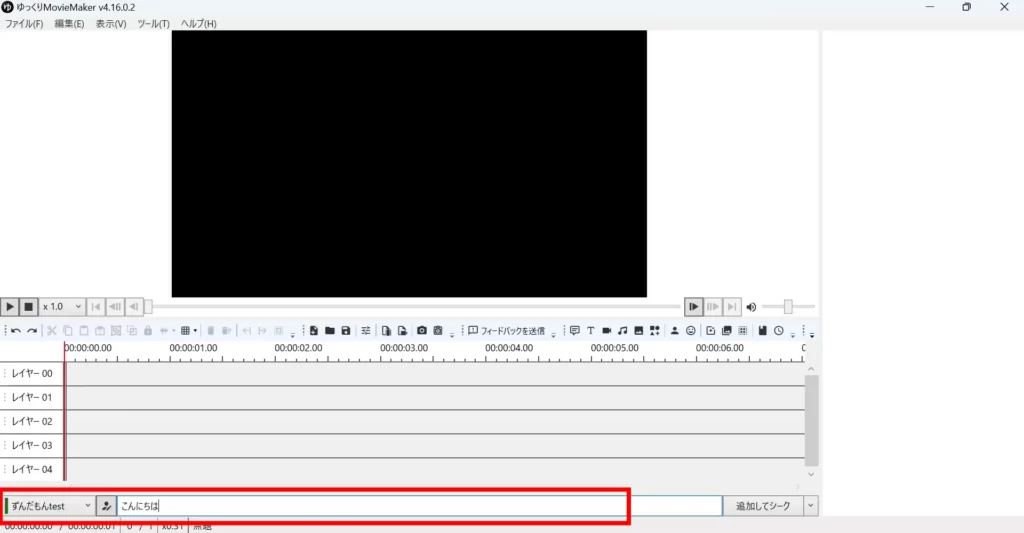Click the video export file icon

(402, 331)
